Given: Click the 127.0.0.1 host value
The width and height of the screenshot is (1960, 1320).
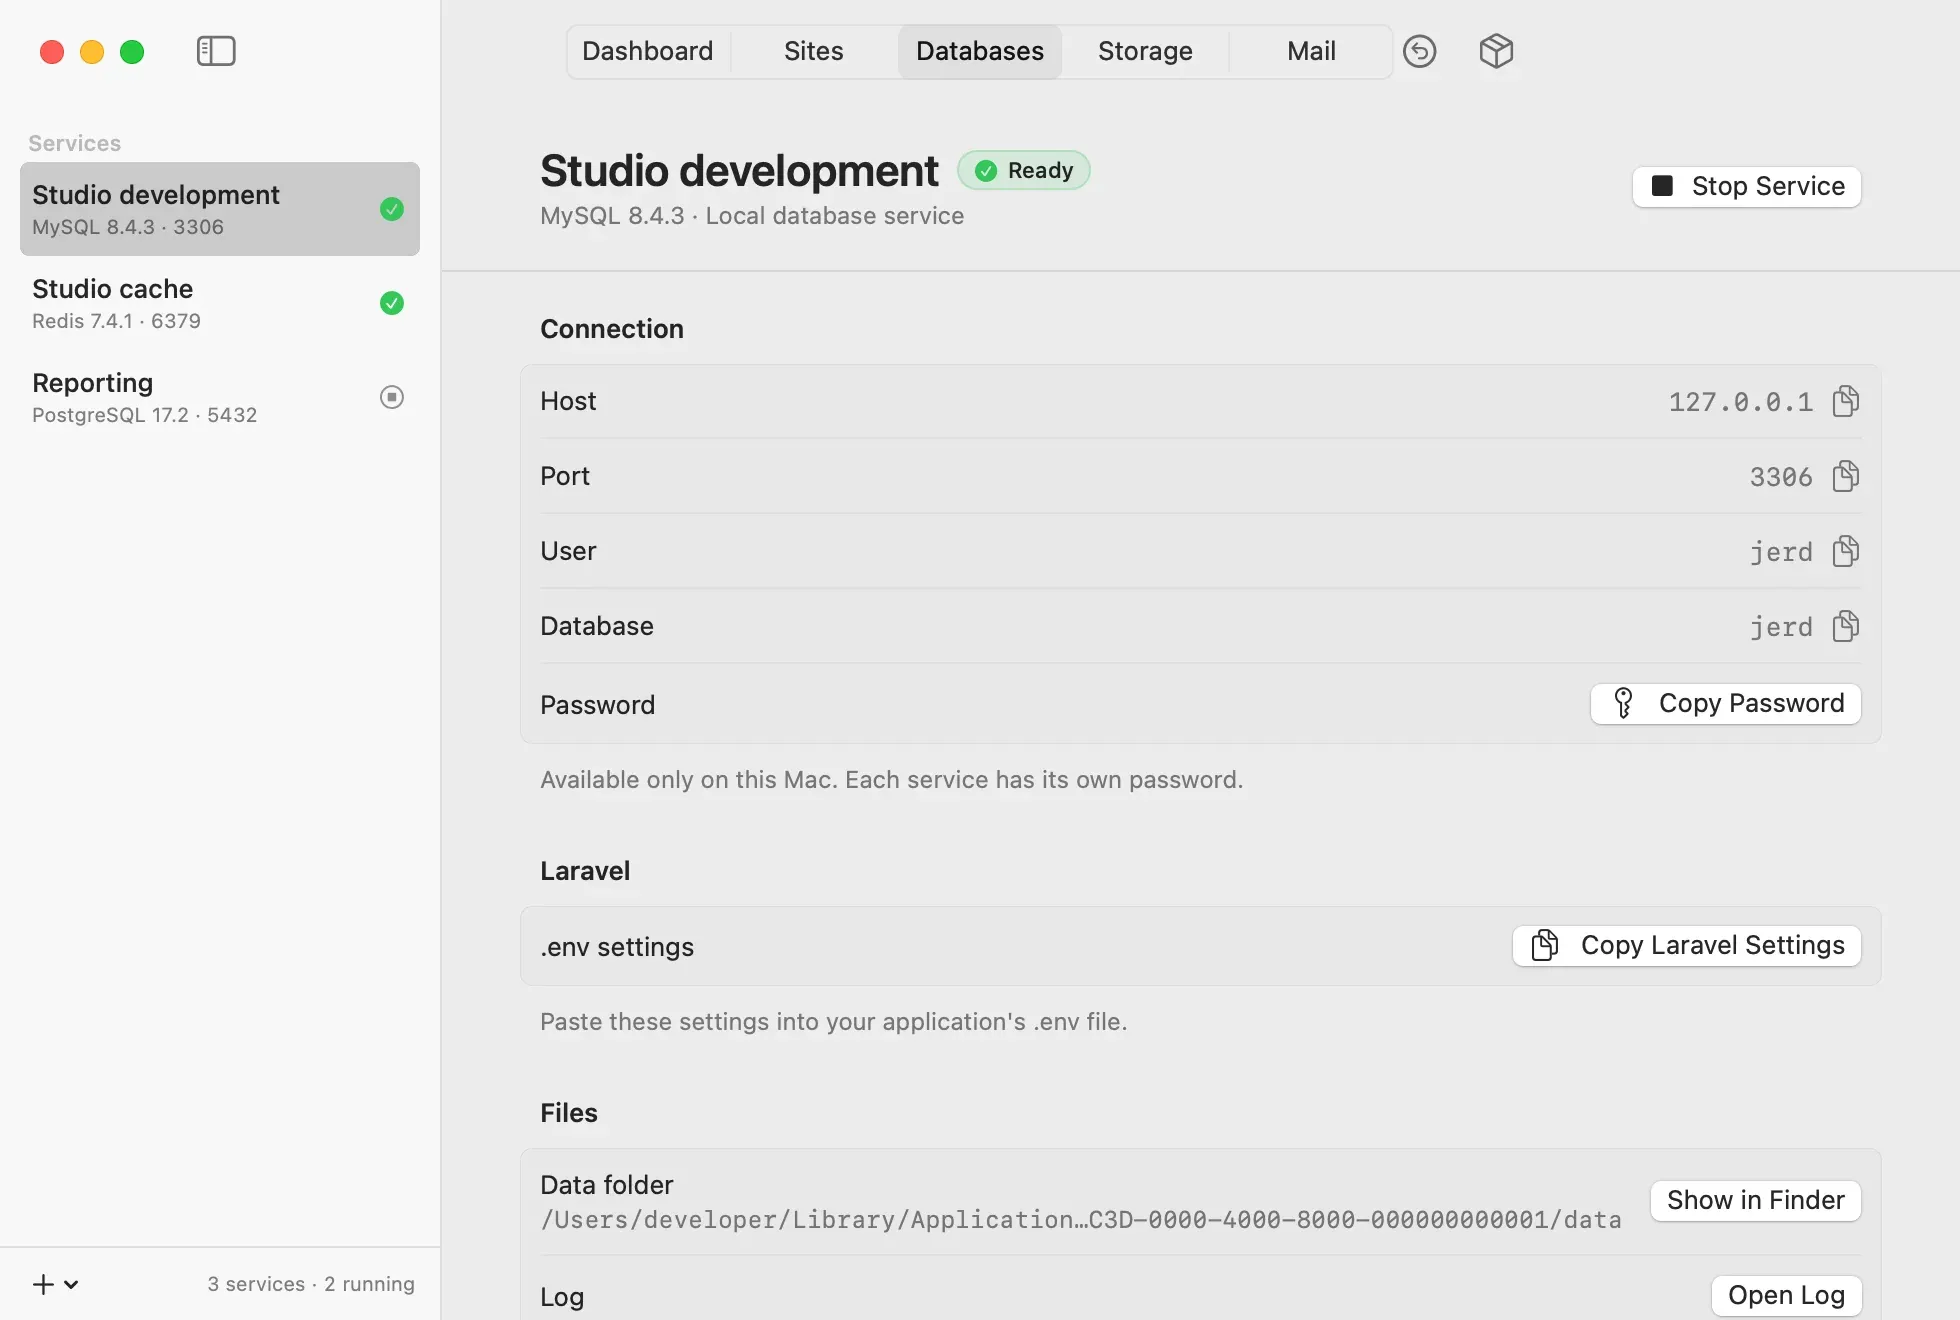Looking at the screenshot, I should (1741, 402).
